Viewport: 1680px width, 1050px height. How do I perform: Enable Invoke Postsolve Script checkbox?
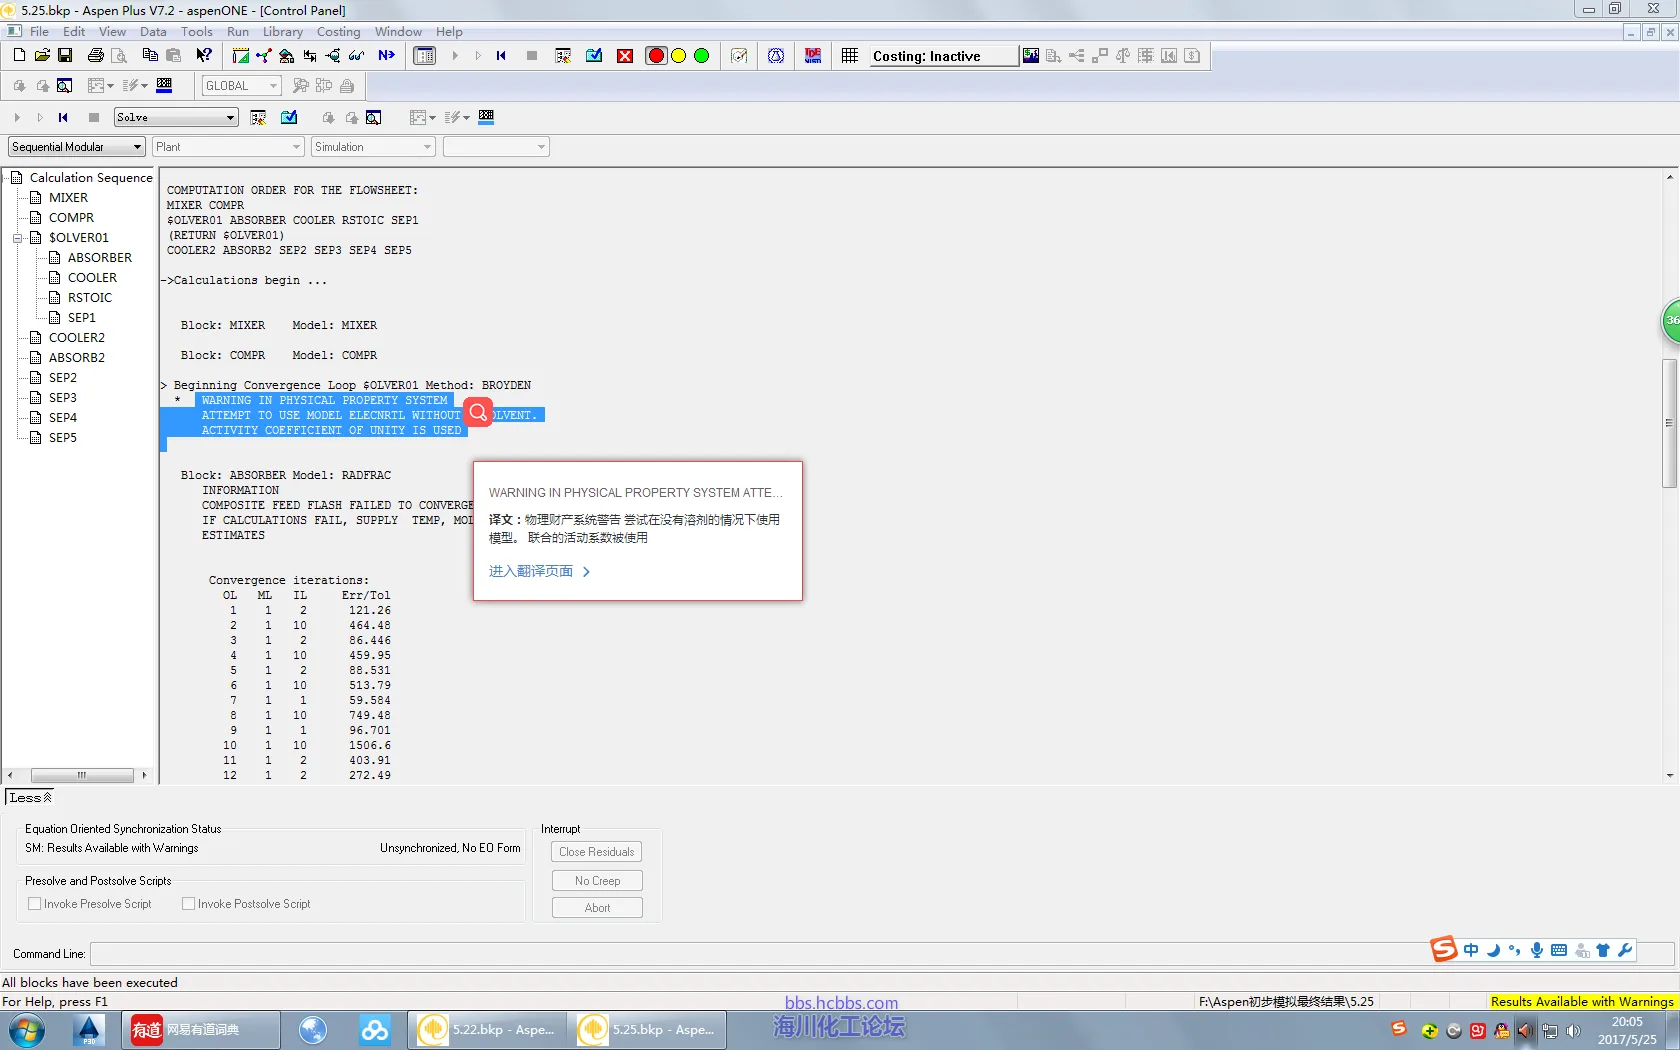point(188,904)
